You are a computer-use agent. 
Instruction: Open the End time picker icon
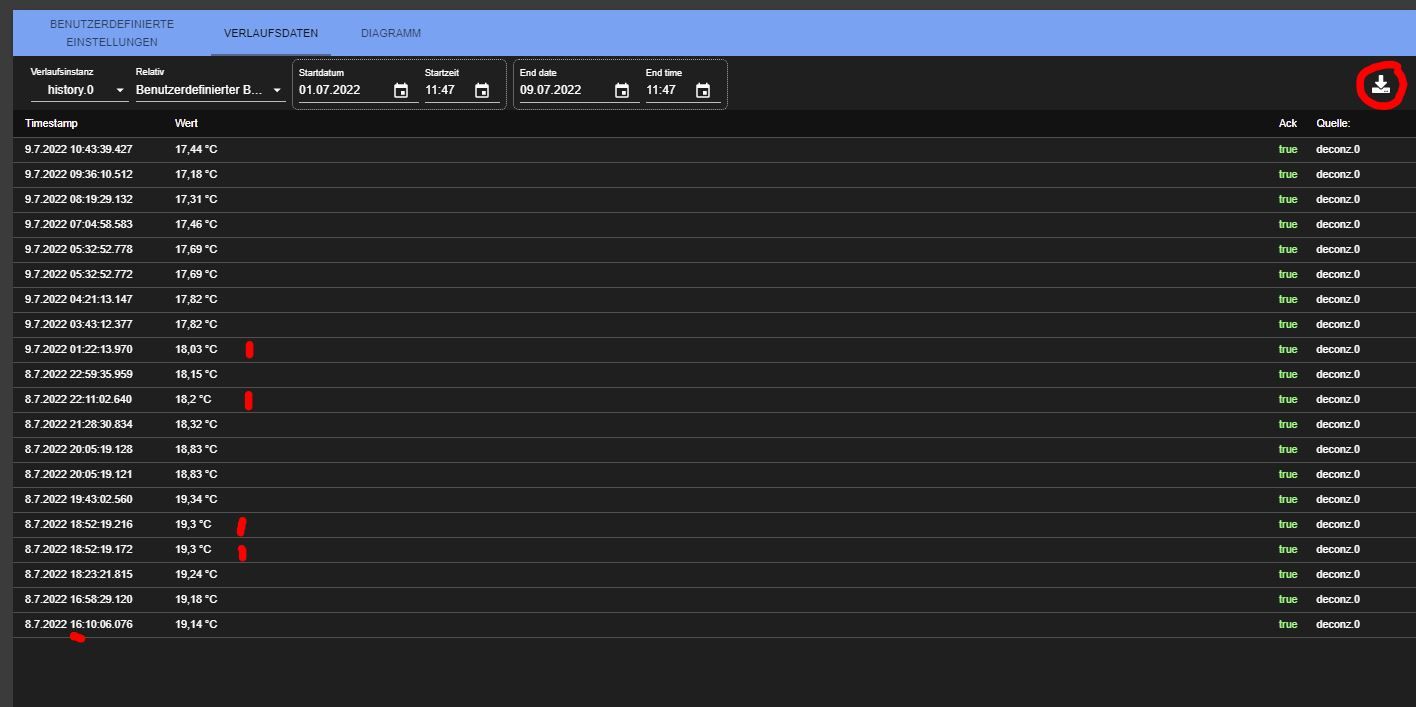pos(703,91)
